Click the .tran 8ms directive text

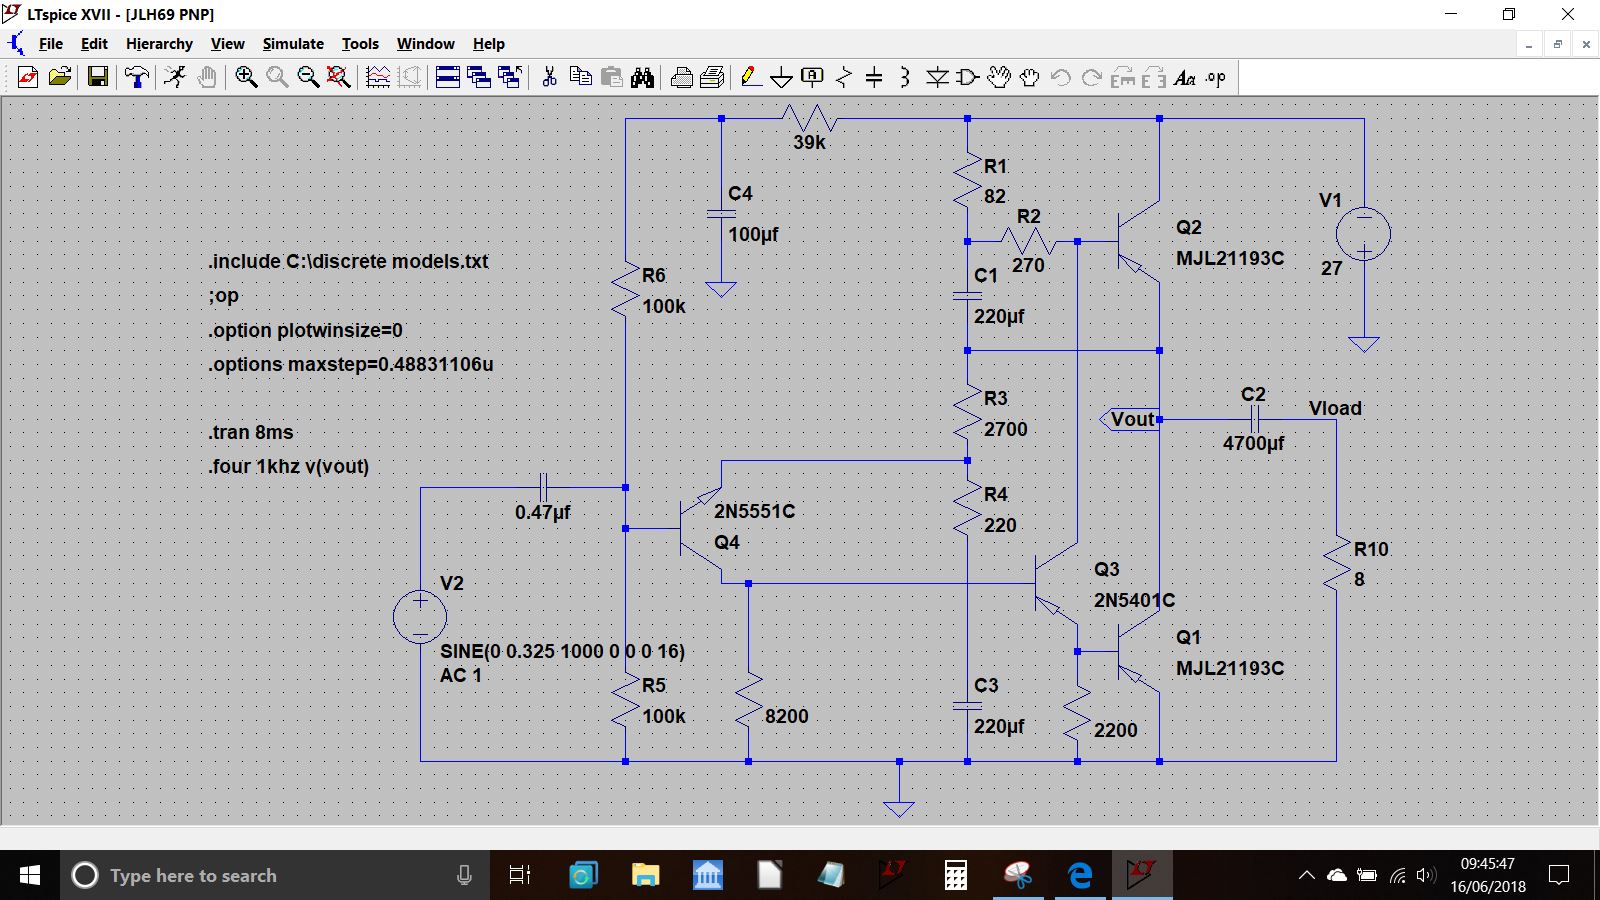(x=251, y=432)
